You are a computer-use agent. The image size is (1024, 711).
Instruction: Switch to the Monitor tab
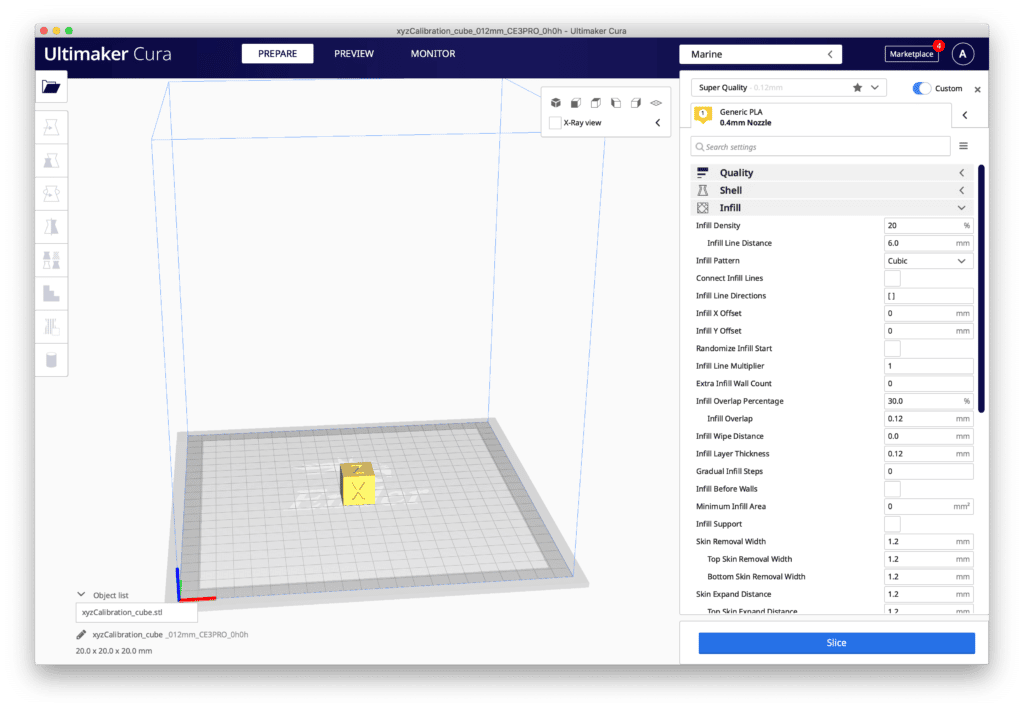coord(433,54)
